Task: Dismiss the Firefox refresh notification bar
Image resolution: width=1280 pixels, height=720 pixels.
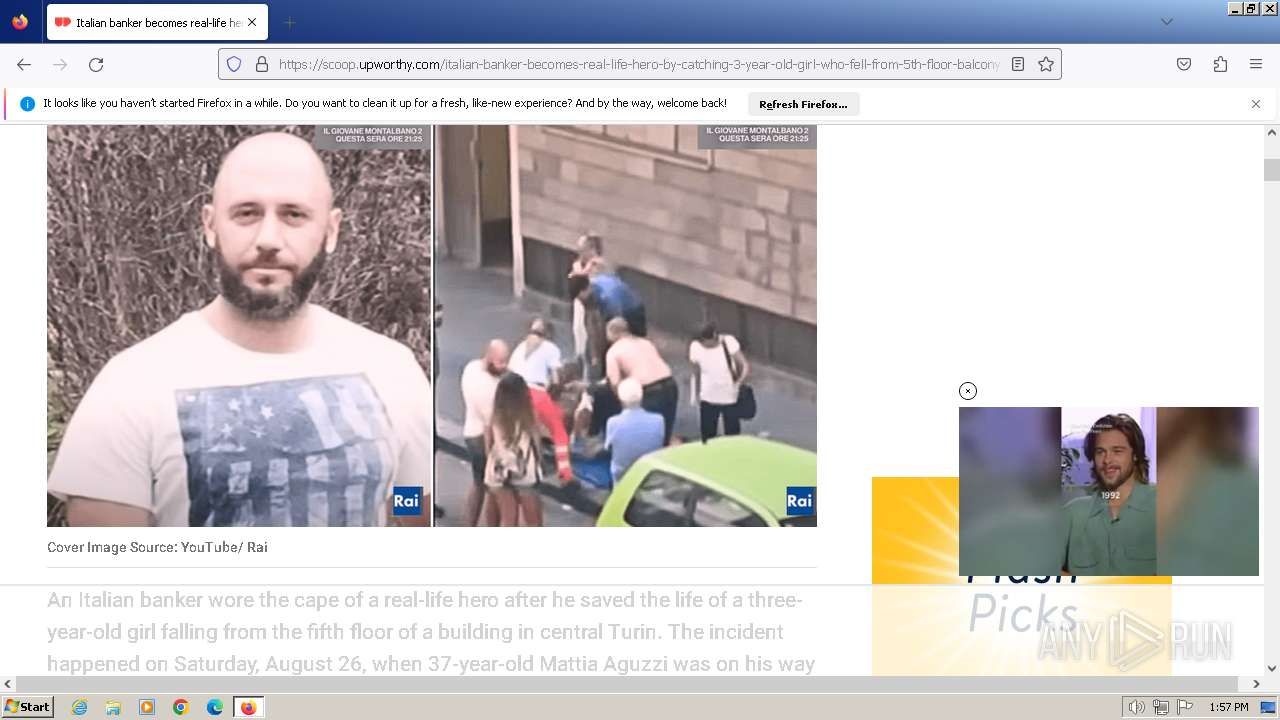Action: (x=1256, y=104)
